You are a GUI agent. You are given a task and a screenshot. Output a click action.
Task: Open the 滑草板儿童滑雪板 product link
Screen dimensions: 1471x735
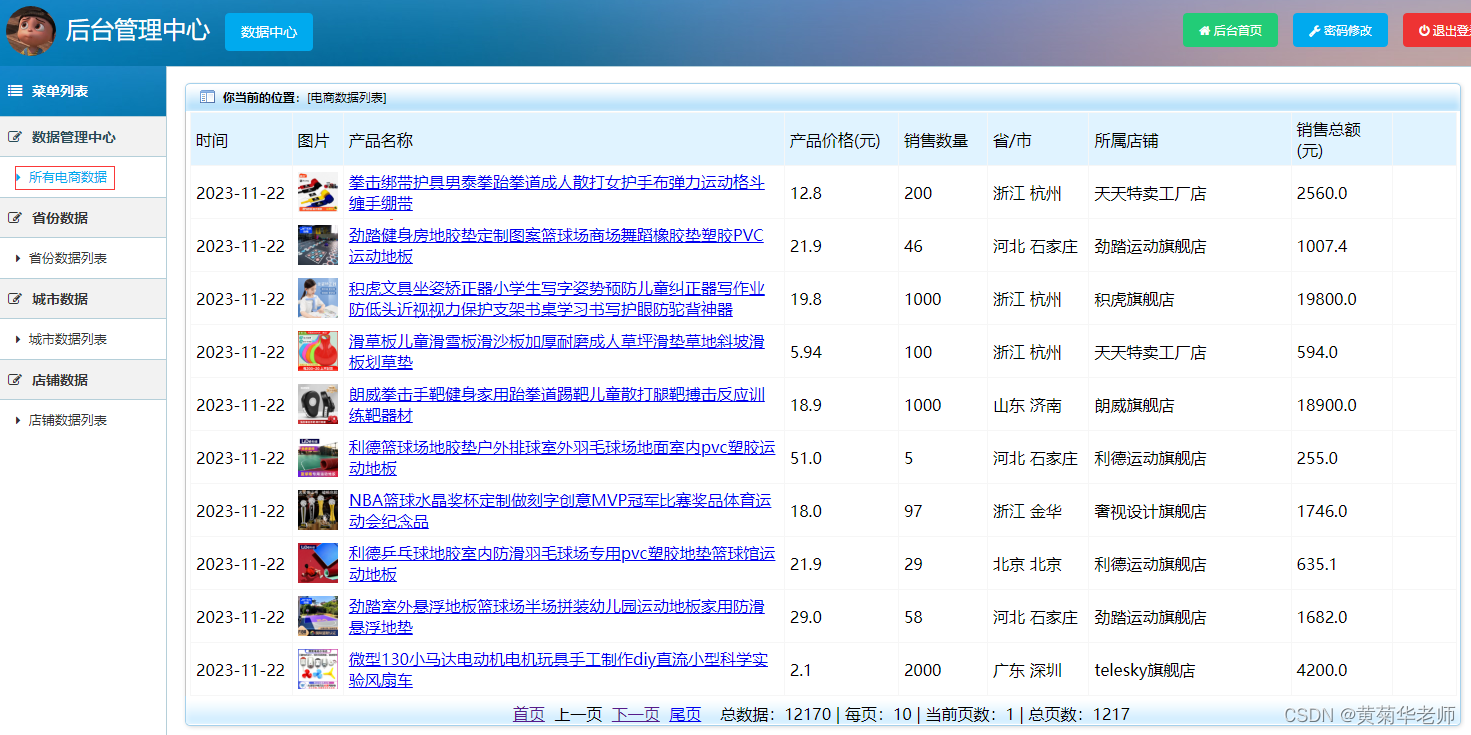(x=556, y=352)
